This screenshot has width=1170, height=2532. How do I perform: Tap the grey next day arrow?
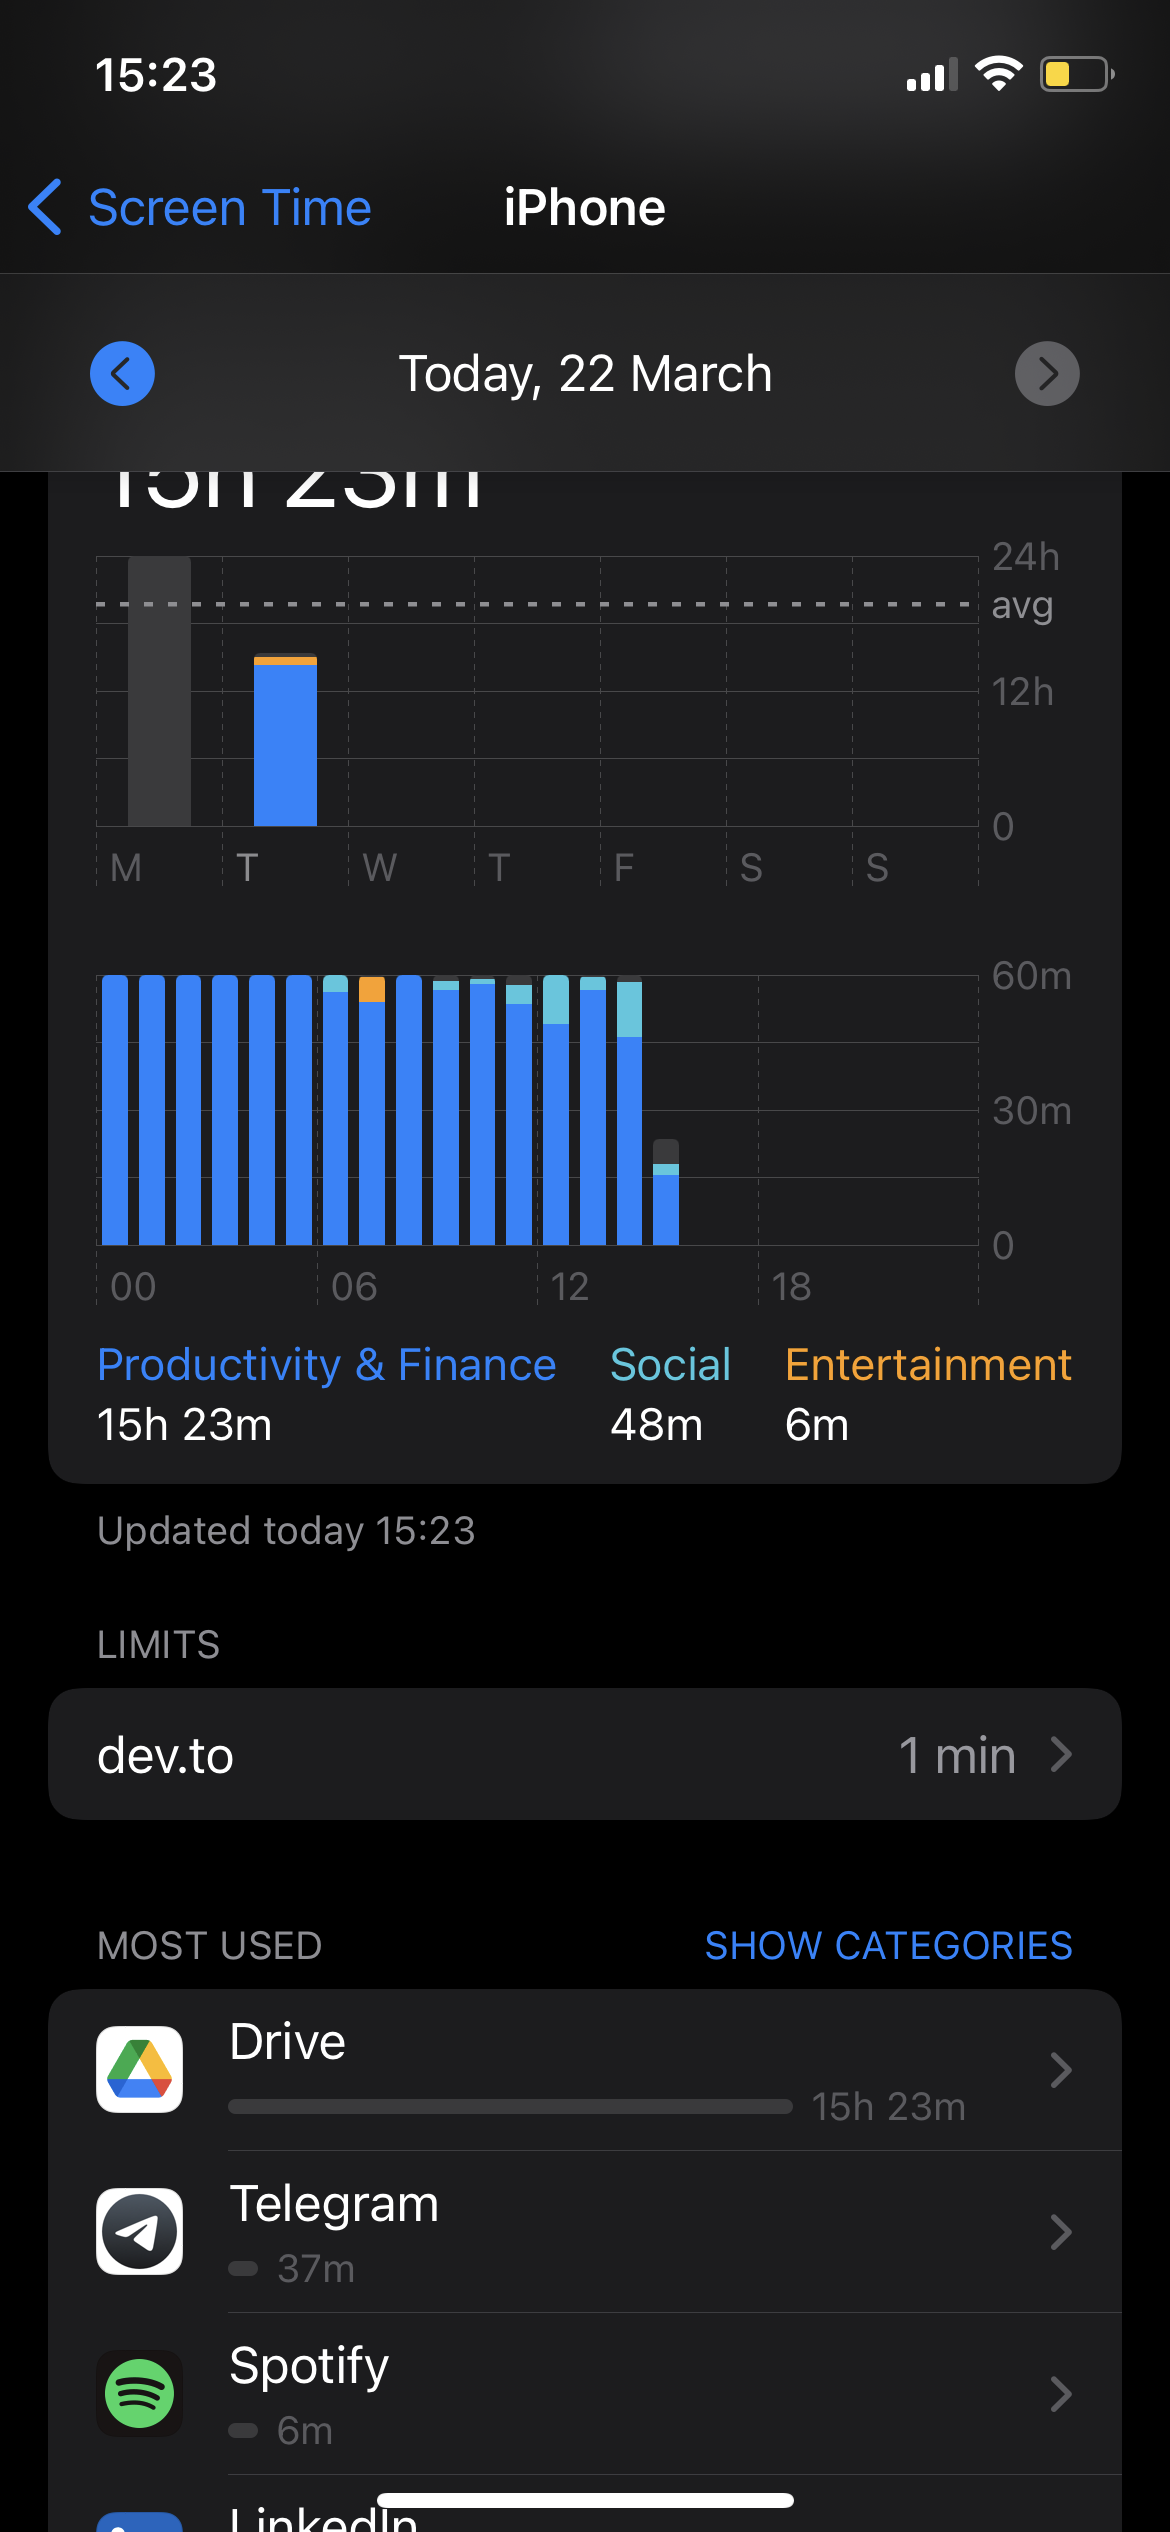pyautogui.click(x=1047, y=374)
